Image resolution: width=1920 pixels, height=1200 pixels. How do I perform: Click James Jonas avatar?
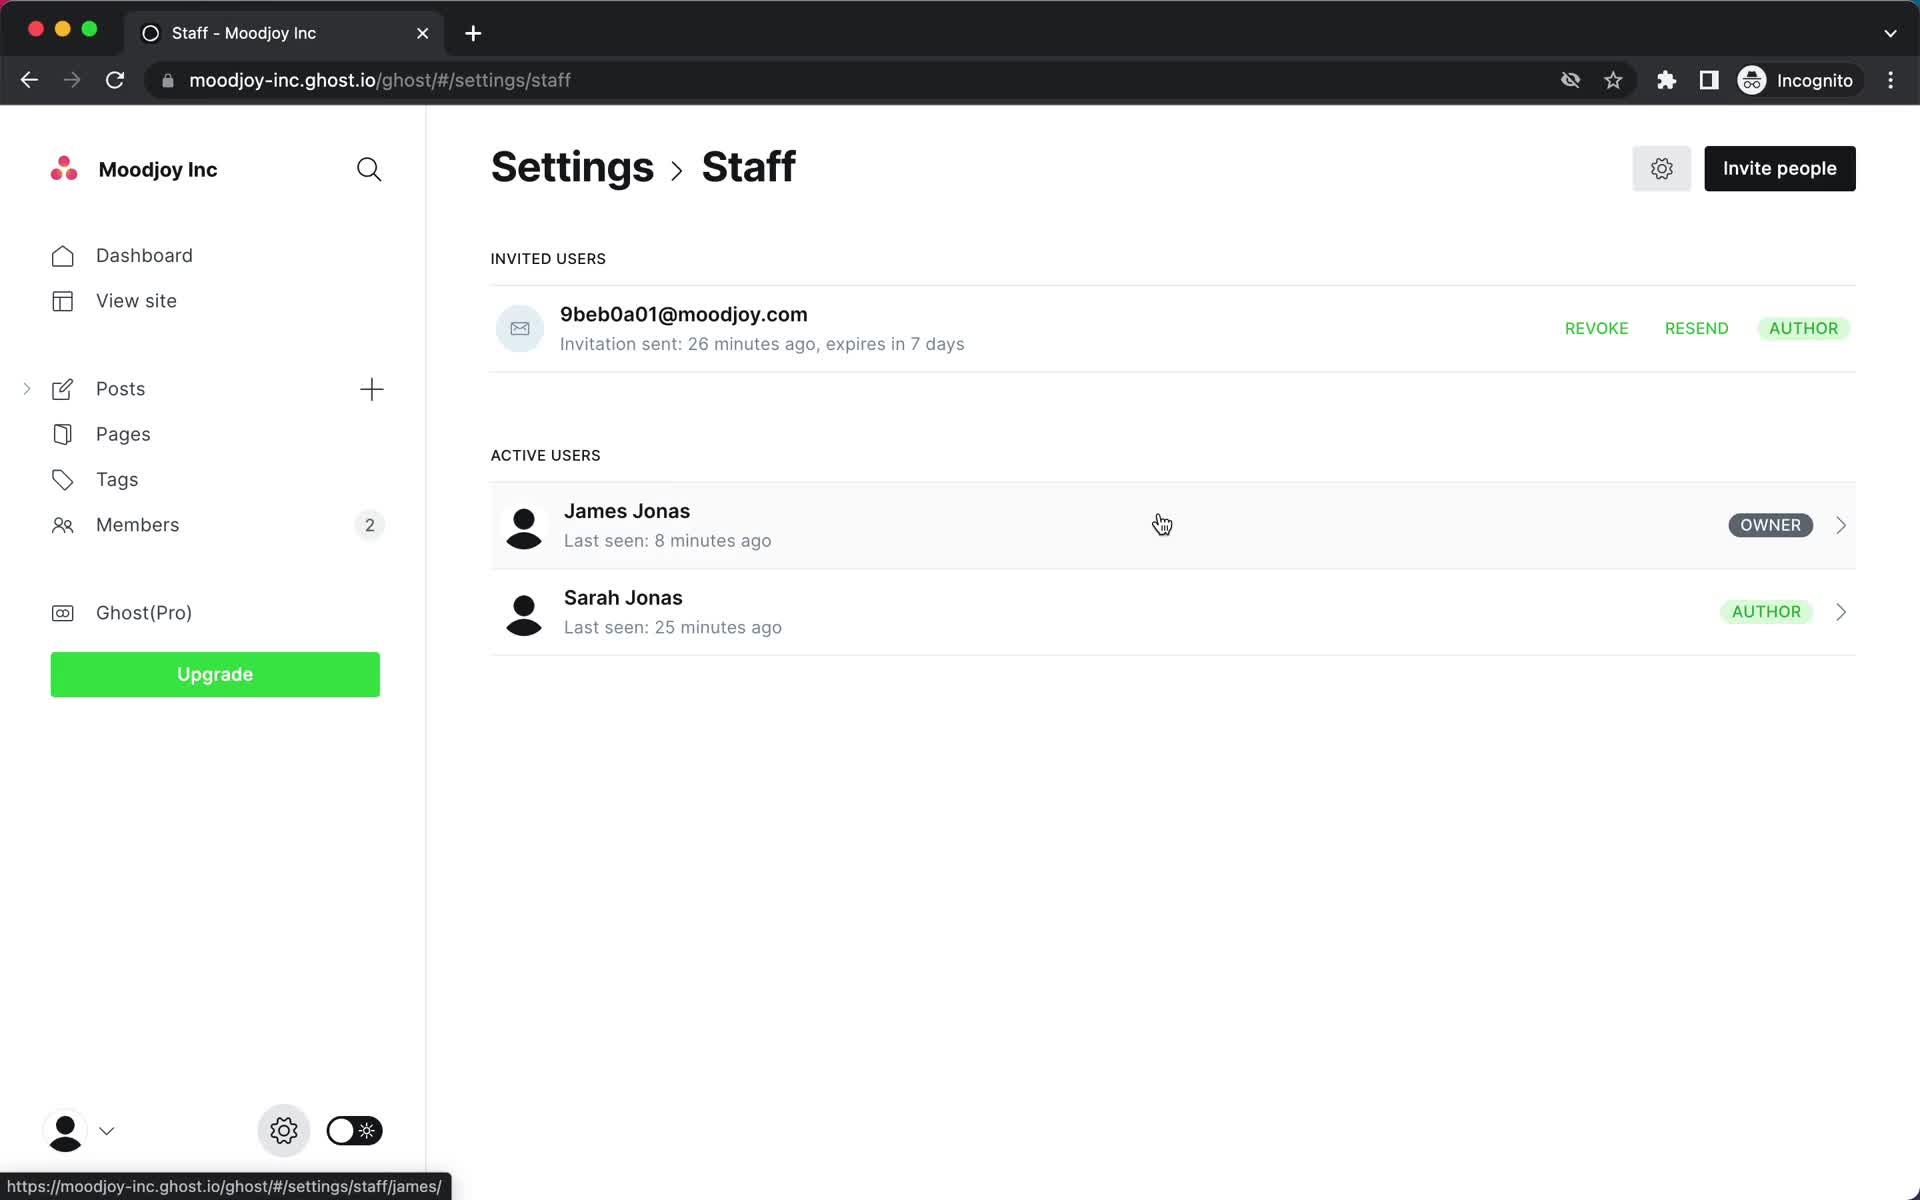[524, 526]
